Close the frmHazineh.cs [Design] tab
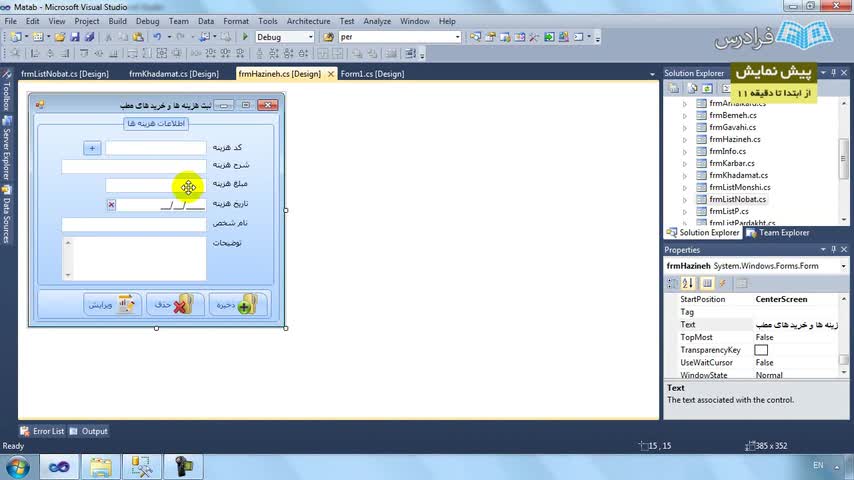The width and height of the screenshot is (854, 480). tap(331, 74)
